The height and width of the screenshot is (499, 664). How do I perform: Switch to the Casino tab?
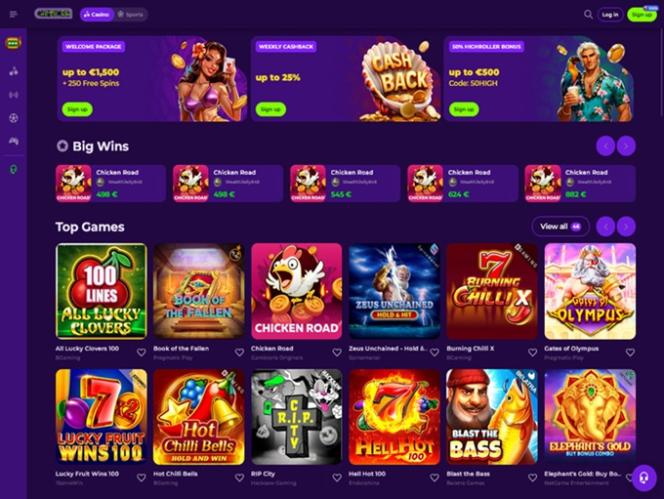click(97, 14)
